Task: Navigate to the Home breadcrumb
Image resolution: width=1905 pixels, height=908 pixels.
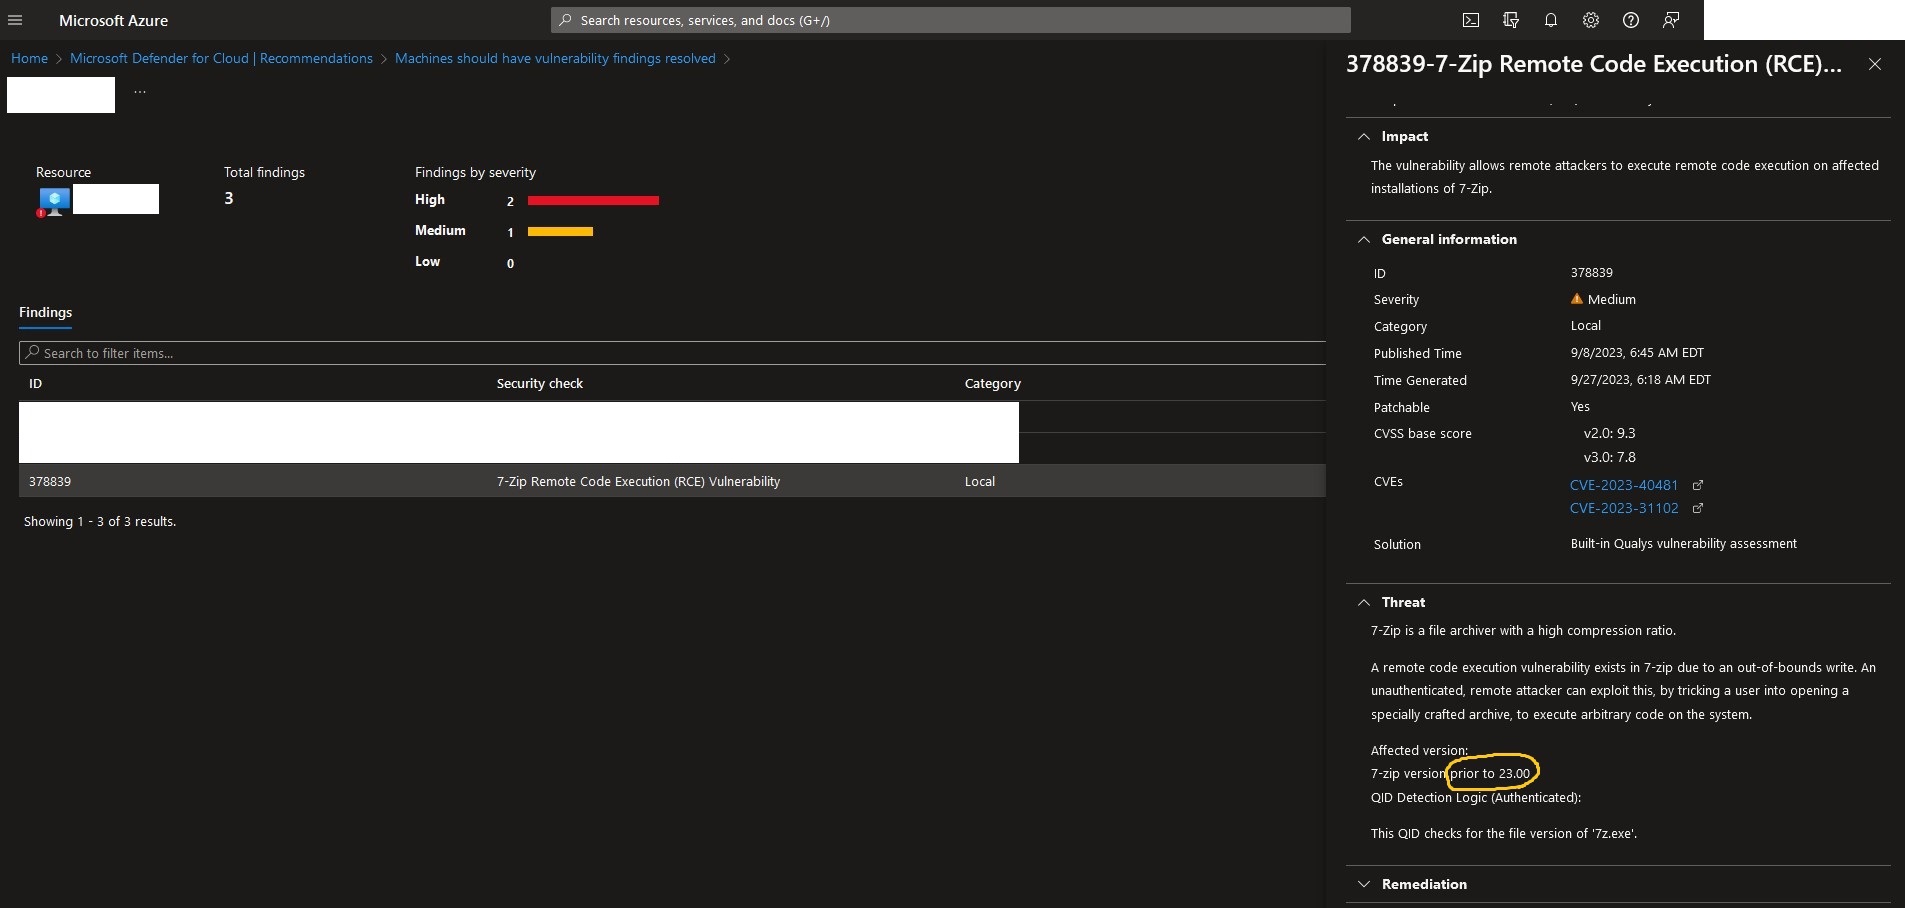Action: click(x=29, y=58)
